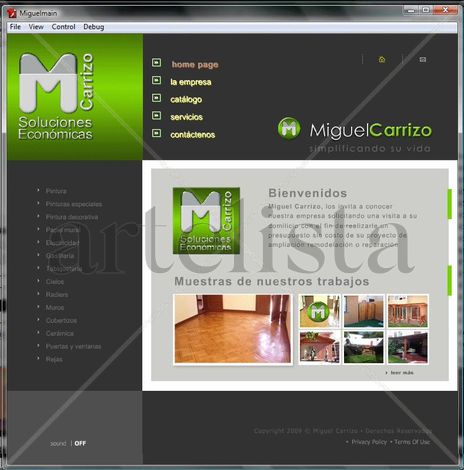Open the covered terrace thumbnail
This screenshot has height=470, width=464.
pos(408,347)
